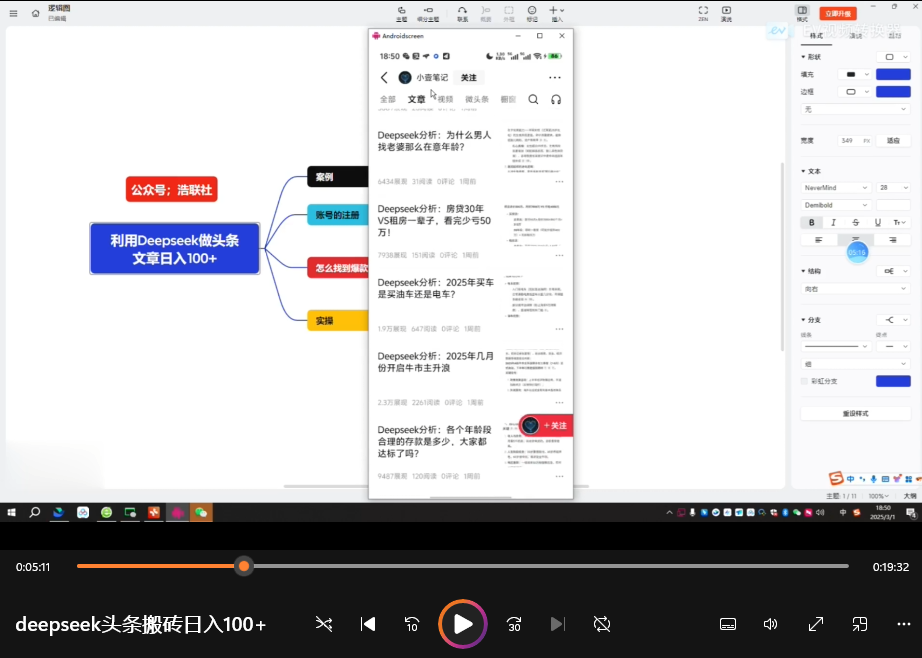The image size is (922, 658).
Task: Add a subtopic with the 子主题 tool
Action: (x=428, y=14)
